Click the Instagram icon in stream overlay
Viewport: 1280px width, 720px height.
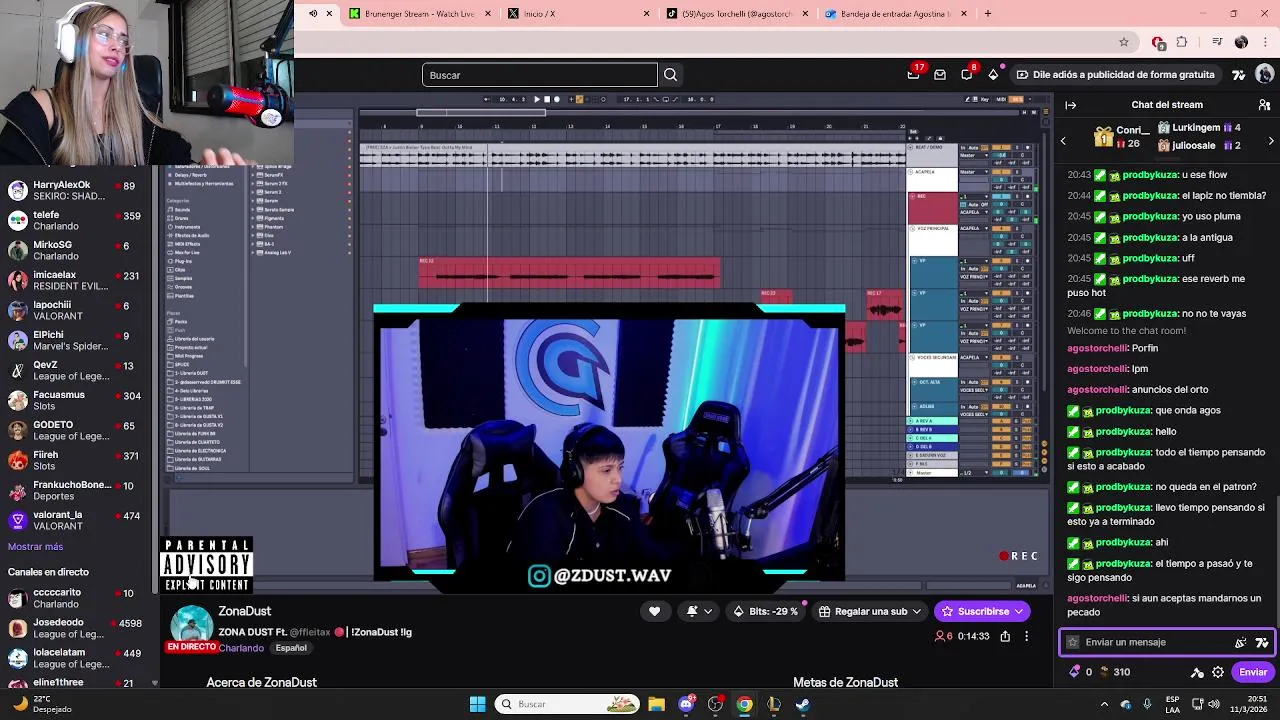click(x=539, y=575)
